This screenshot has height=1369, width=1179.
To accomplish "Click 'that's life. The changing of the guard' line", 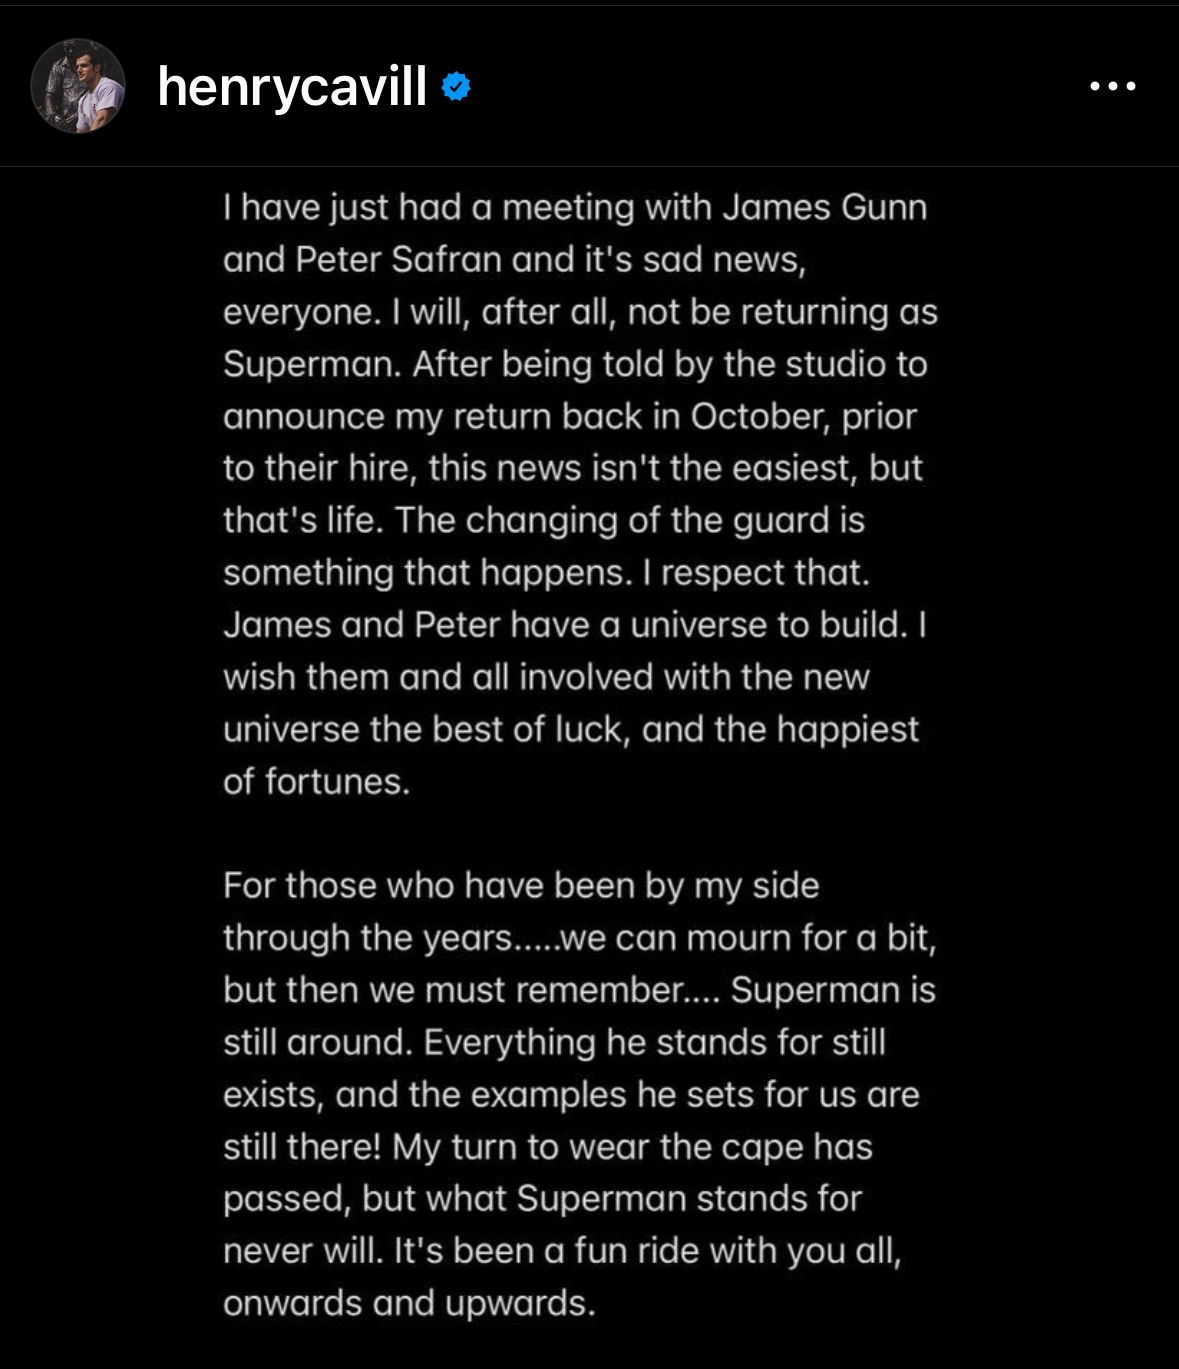I will pos(544,520).
